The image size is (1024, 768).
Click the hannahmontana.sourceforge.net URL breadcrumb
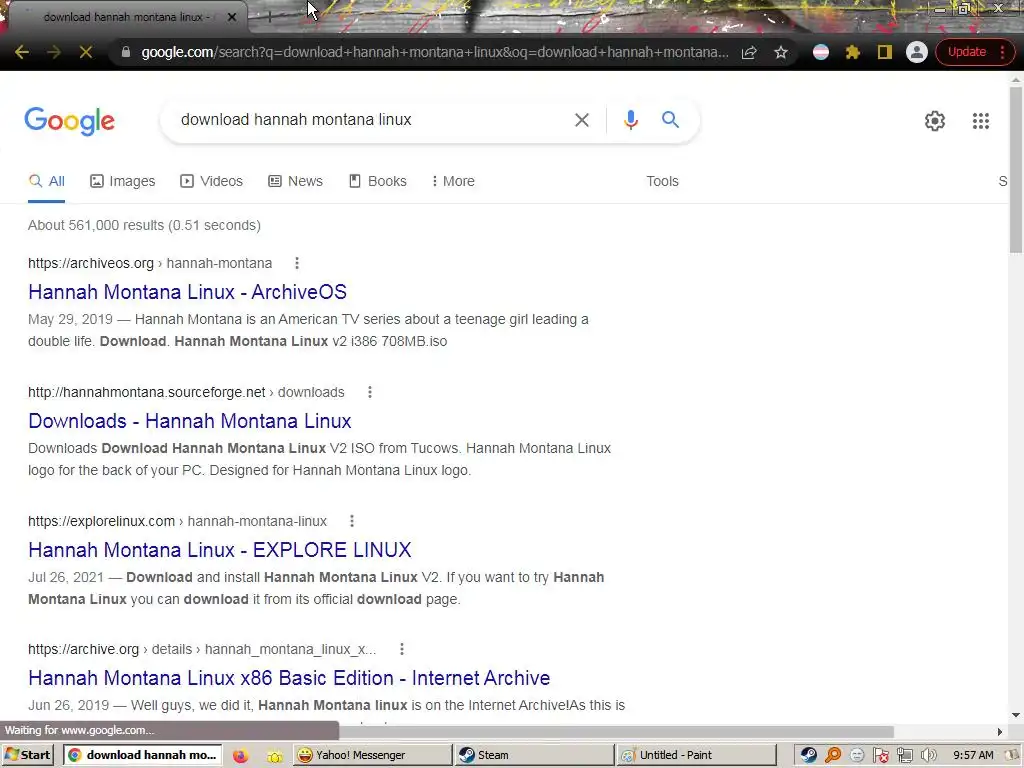[186, 392]
